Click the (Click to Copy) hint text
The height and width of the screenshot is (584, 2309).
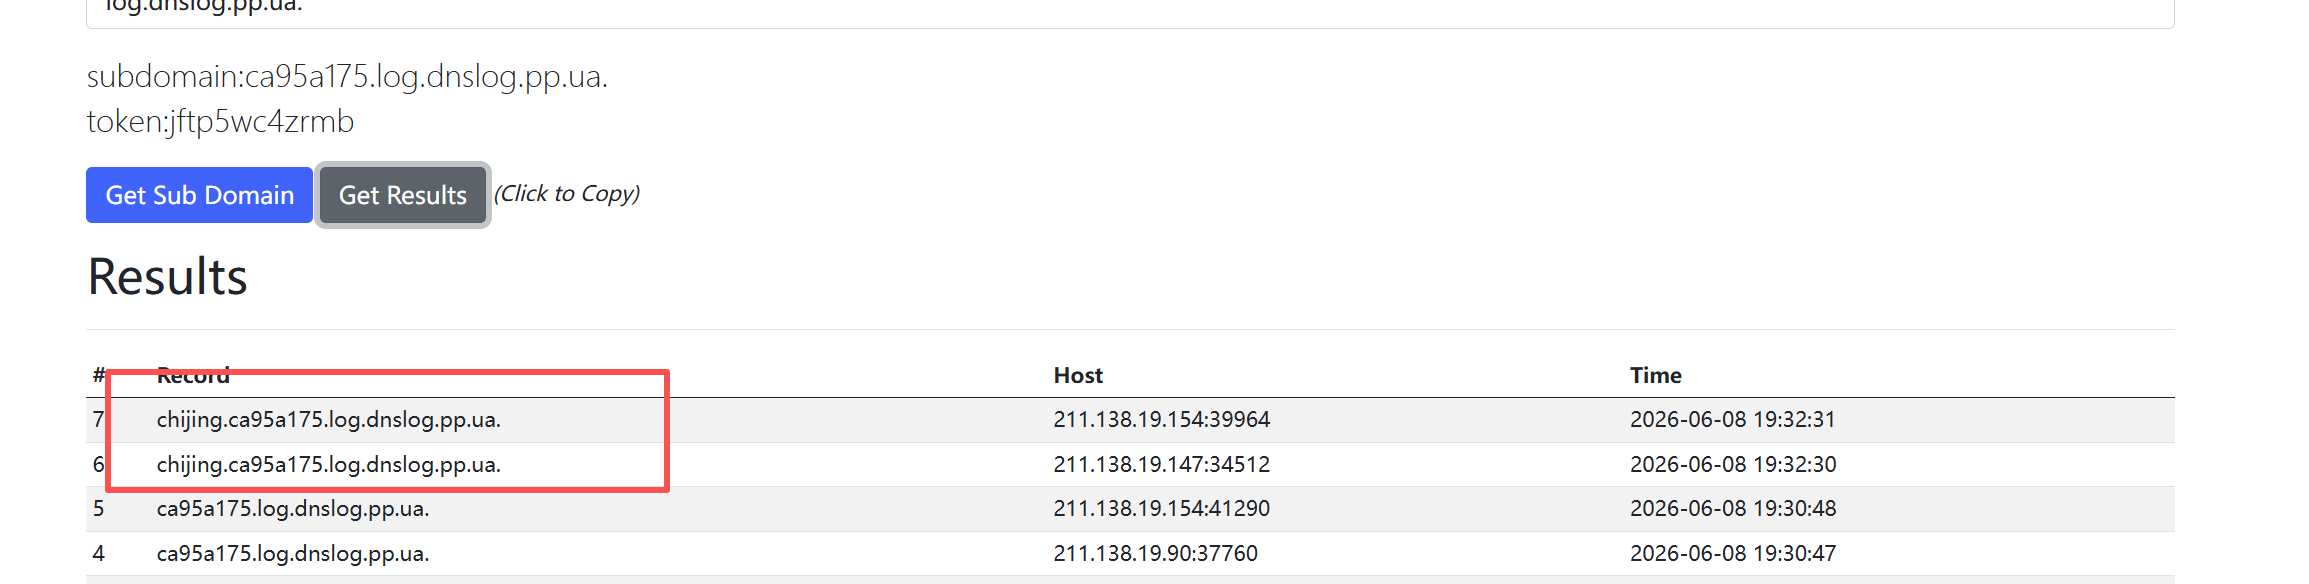click(x=567, y=194)
